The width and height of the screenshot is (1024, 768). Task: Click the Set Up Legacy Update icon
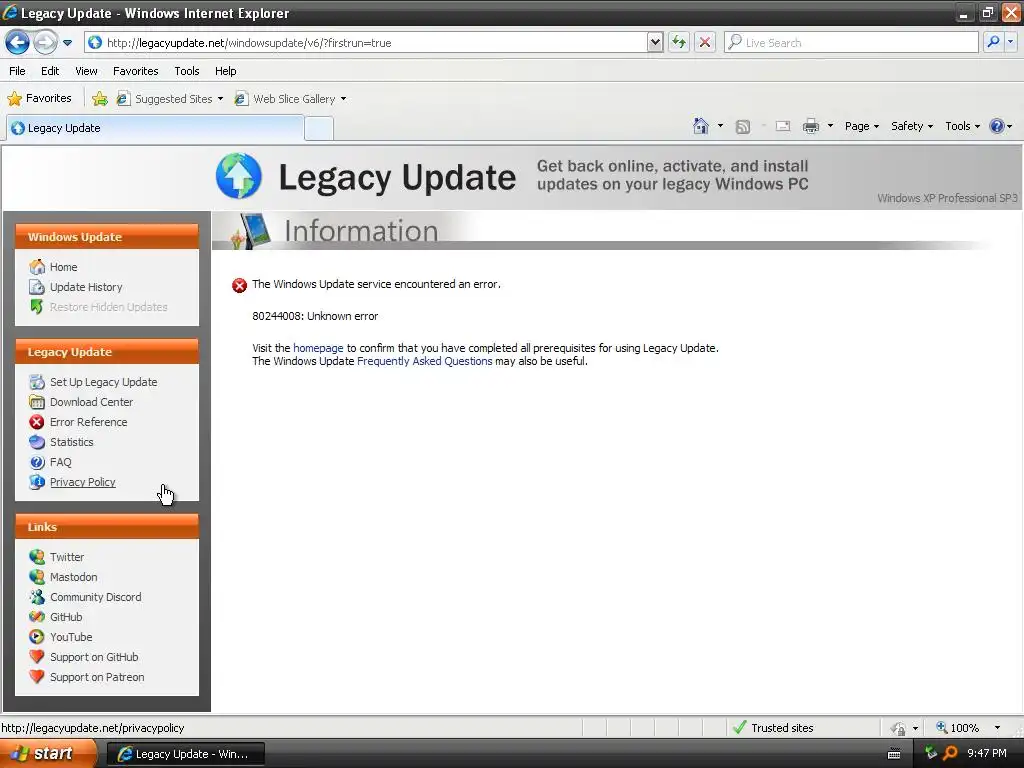coord(37,382)
